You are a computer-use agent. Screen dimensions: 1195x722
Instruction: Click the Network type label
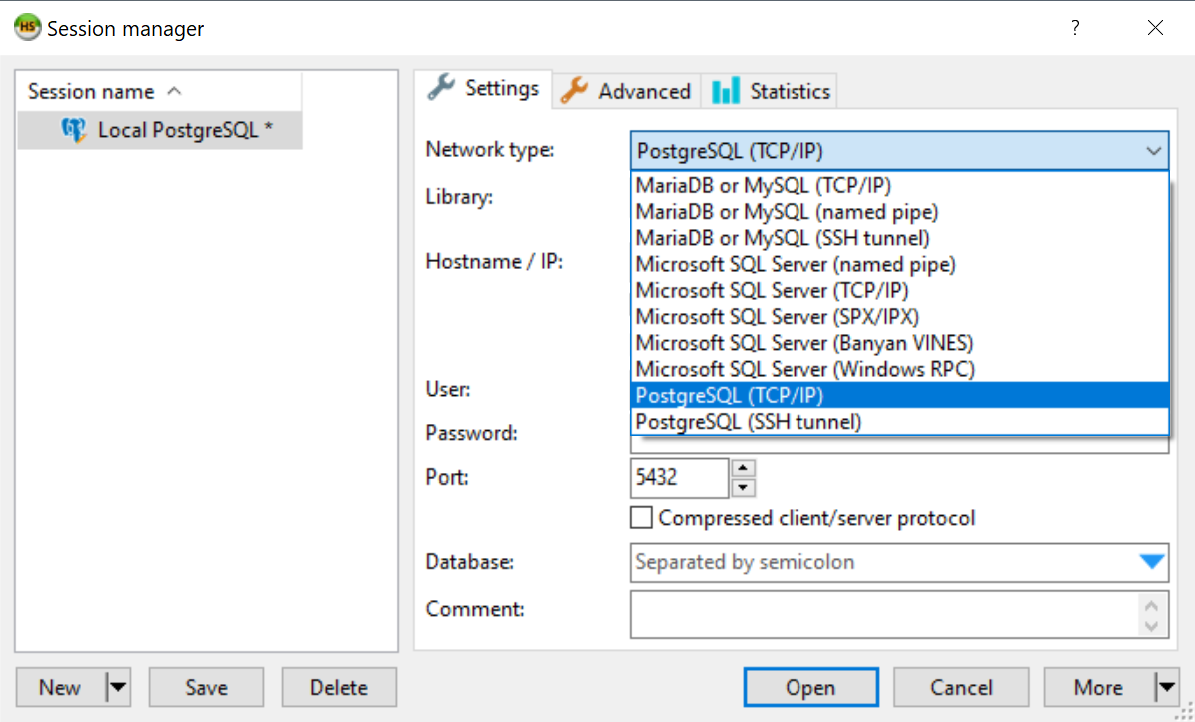[490, 150]
